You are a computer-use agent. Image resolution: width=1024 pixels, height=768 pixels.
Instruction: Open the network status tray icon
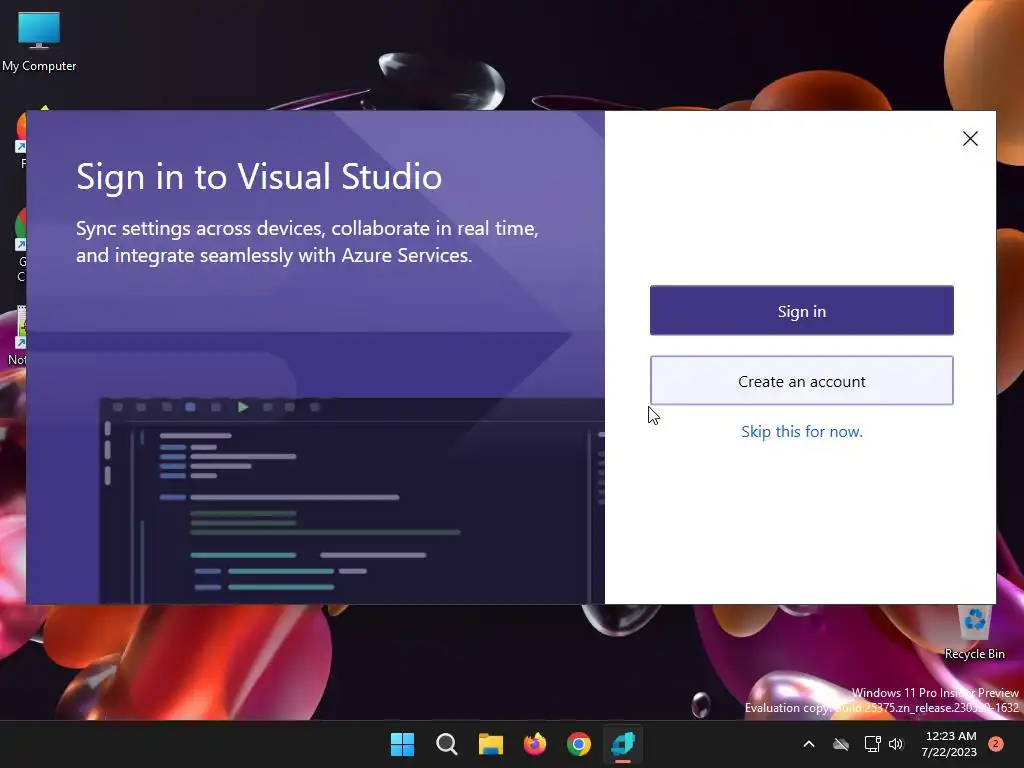pyautogui.click(x=872, y=744)
